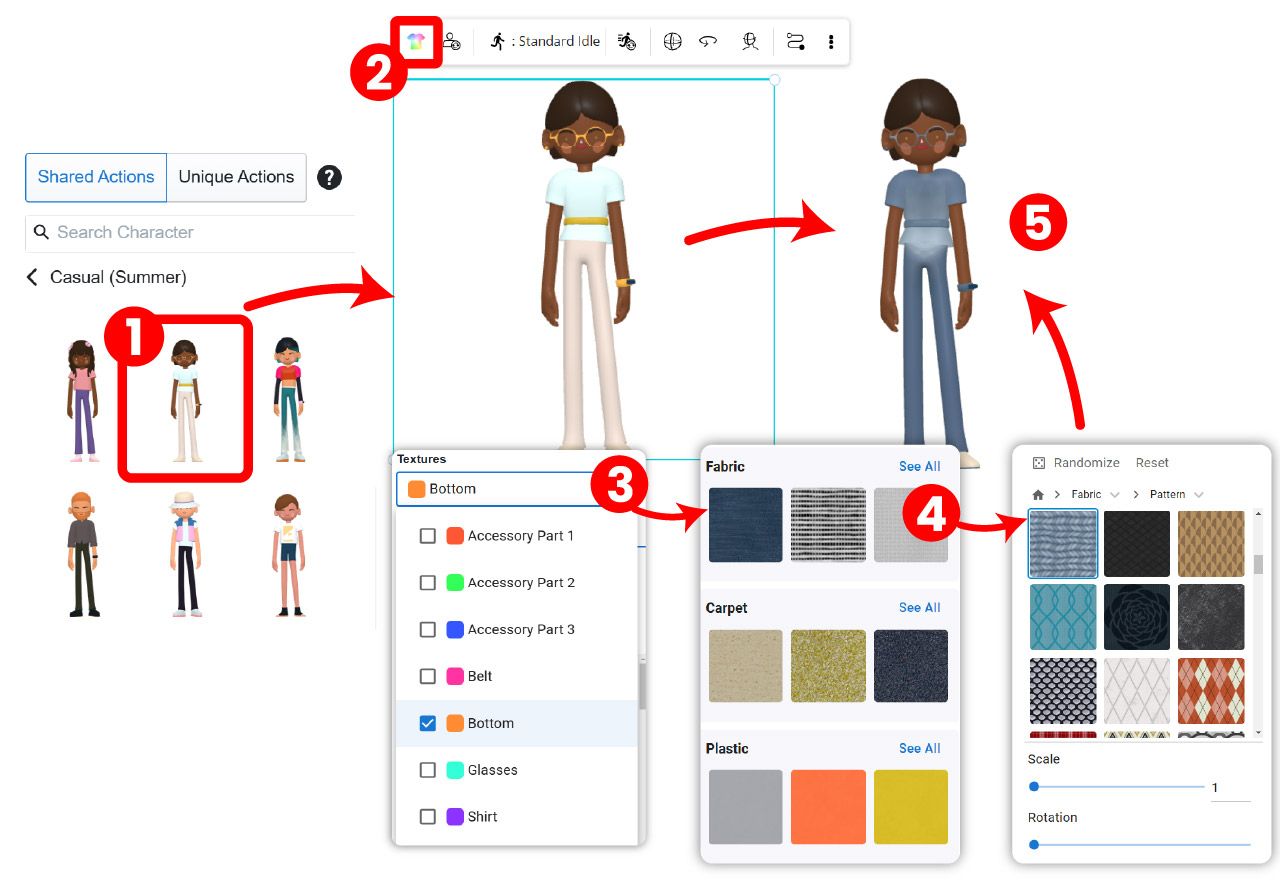
Task: Uncheck the Bottom checkbox
Action: tap(428, 723)
